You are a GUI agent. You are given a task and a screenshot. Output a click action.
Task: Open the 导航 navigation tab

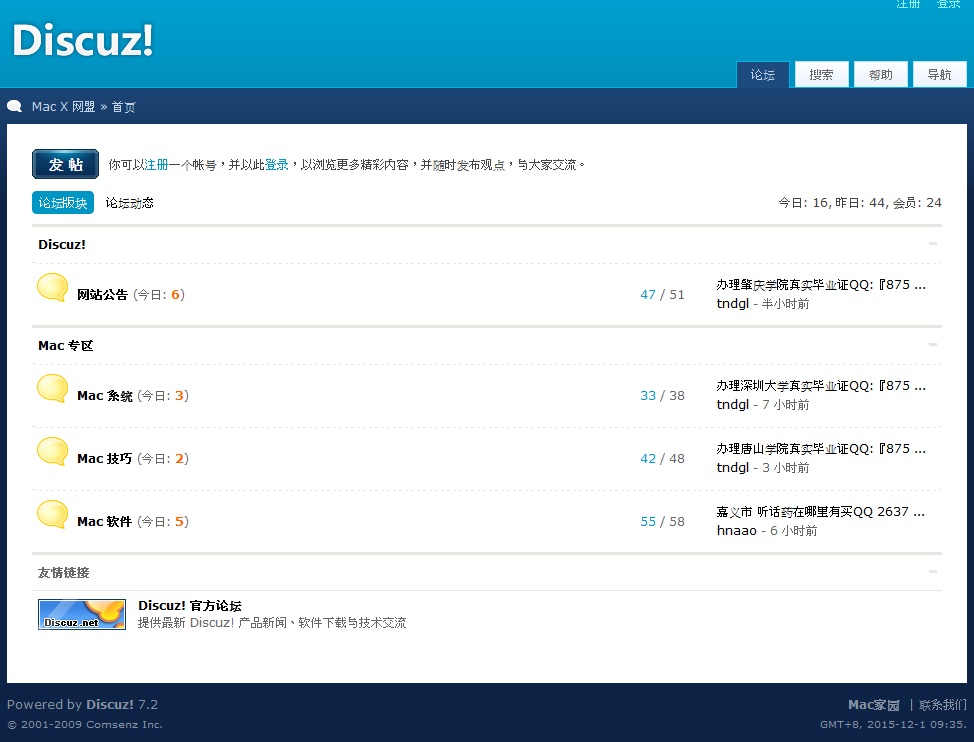[939, 75]
